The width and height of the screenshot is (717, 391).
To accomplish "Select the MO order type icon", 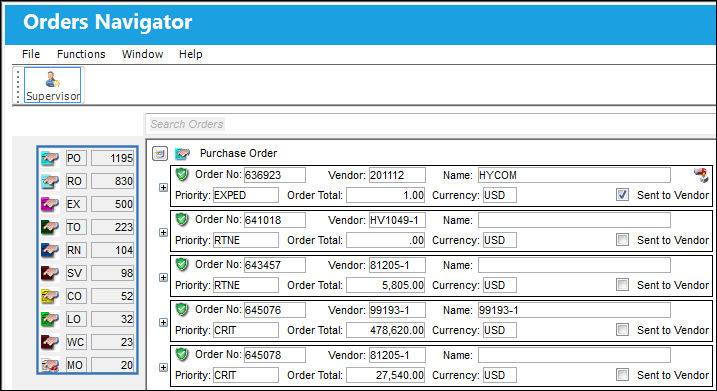I will 50,365.
